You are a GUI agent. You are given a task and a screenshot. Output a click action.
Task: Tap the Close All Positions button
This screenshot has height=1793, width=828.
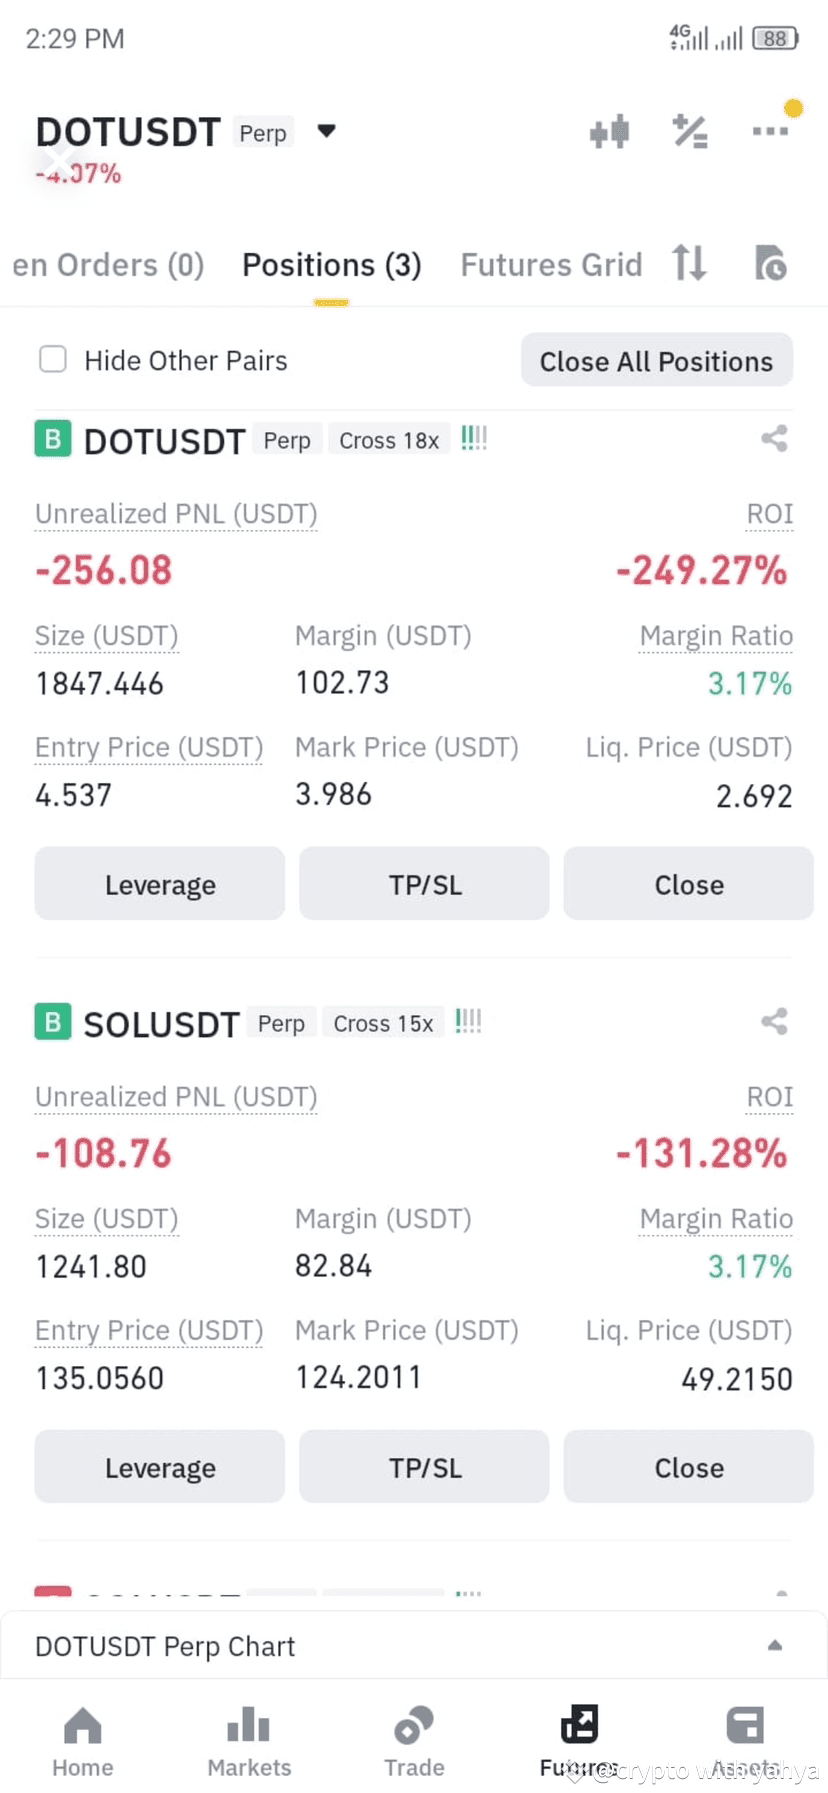(x=657, y=361)
